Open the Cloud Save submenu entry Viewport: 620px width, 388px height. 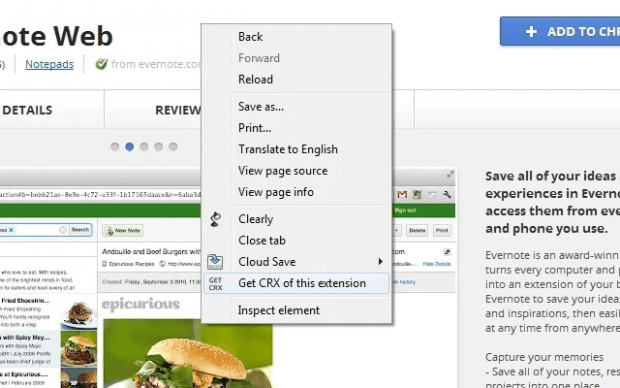[297, 262]
